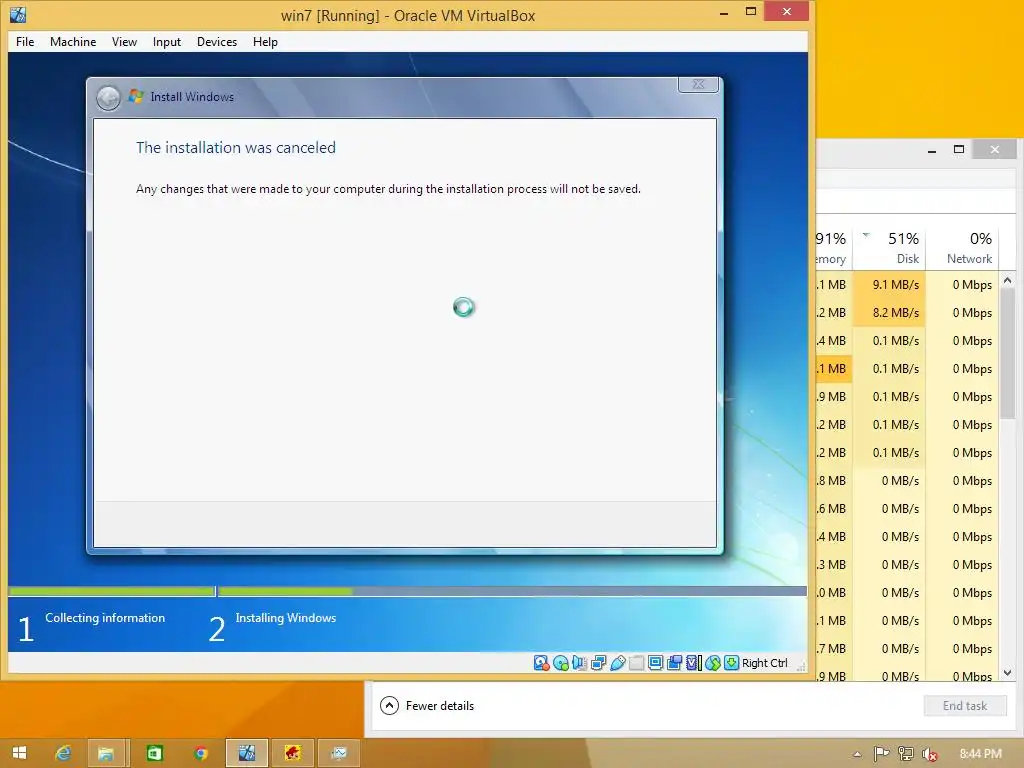Open the Store app from taskbar
Screen dimensions: 1024x768
click(x=154, y=753)
